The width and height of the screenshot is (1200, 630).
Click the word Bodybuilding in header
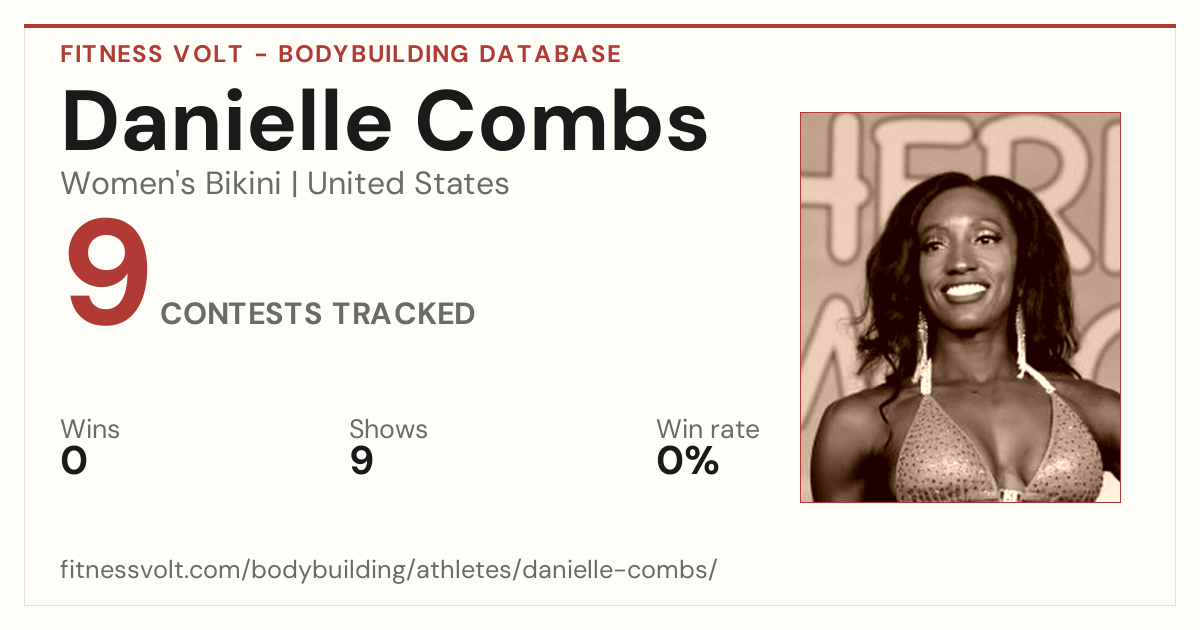tap(374, 54)
